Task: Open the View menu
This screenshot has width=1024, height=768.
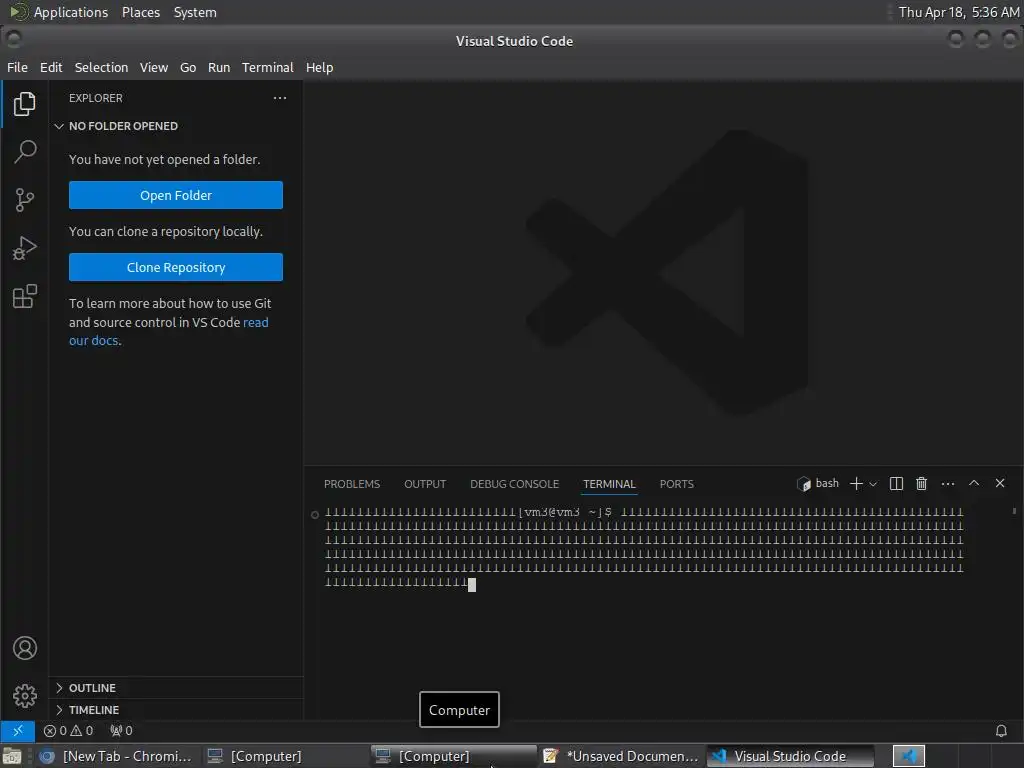Action: pyautogui.click(x=153, y=67)
